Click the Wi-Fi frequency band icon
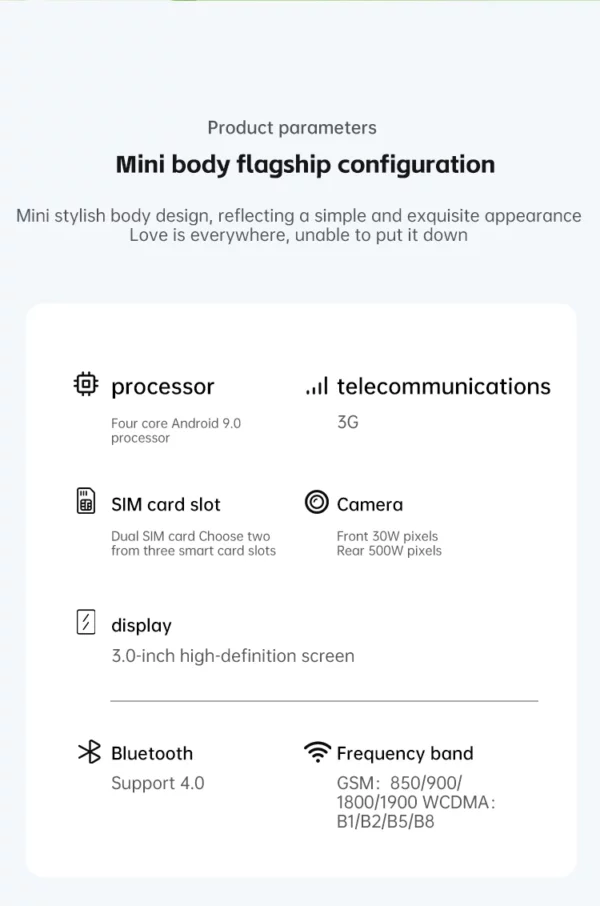The image size is (600, 906). pyautogui.click(x=317, y=751)
